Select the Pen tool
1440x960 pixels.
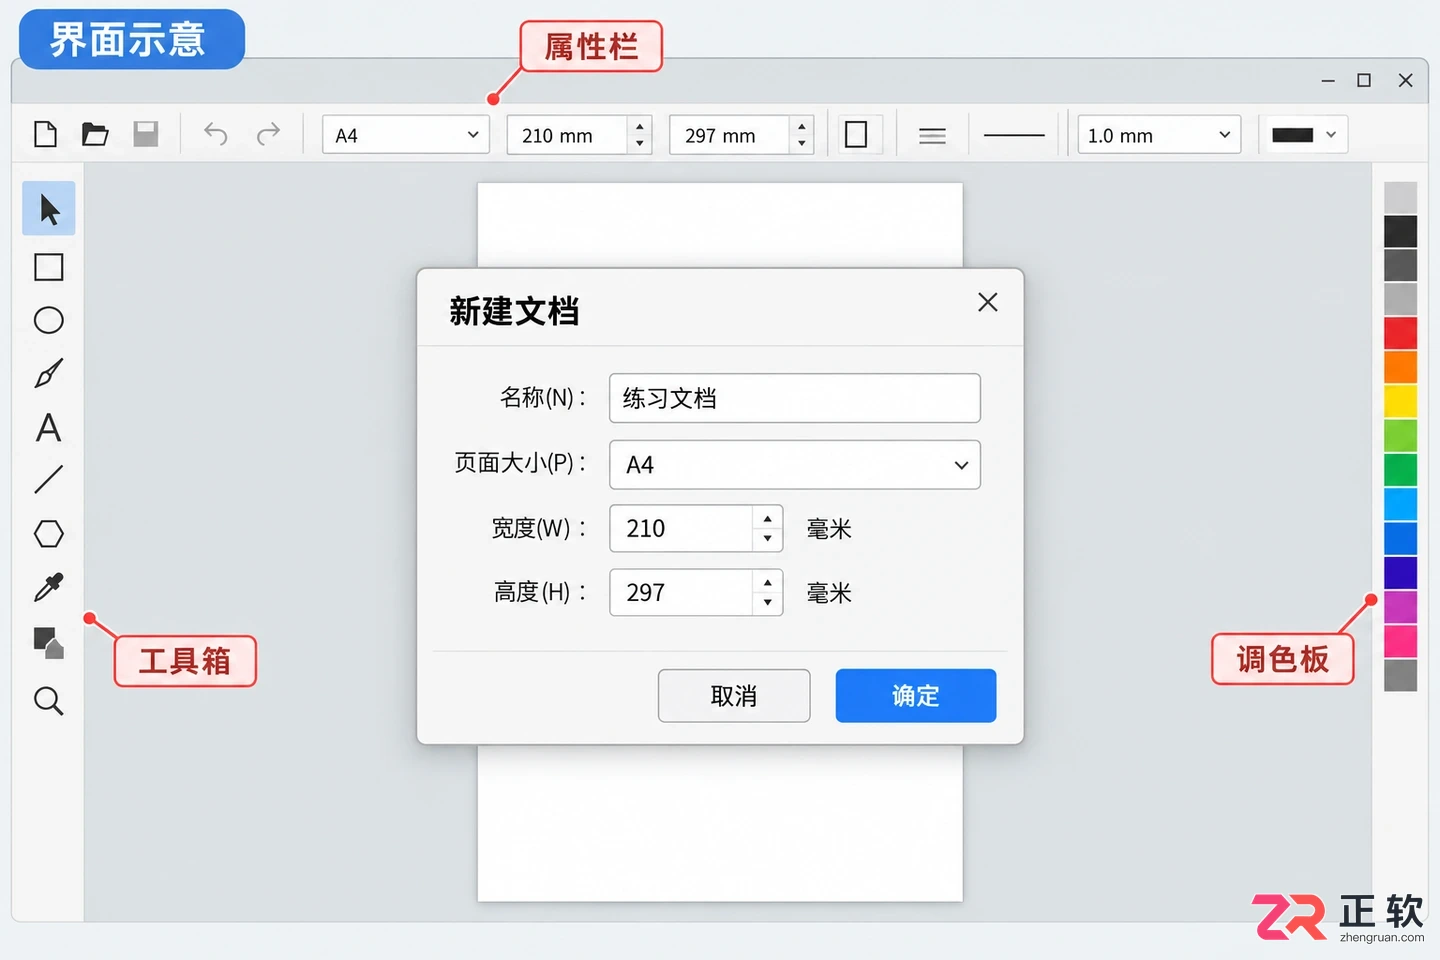[x=49, y=373]
